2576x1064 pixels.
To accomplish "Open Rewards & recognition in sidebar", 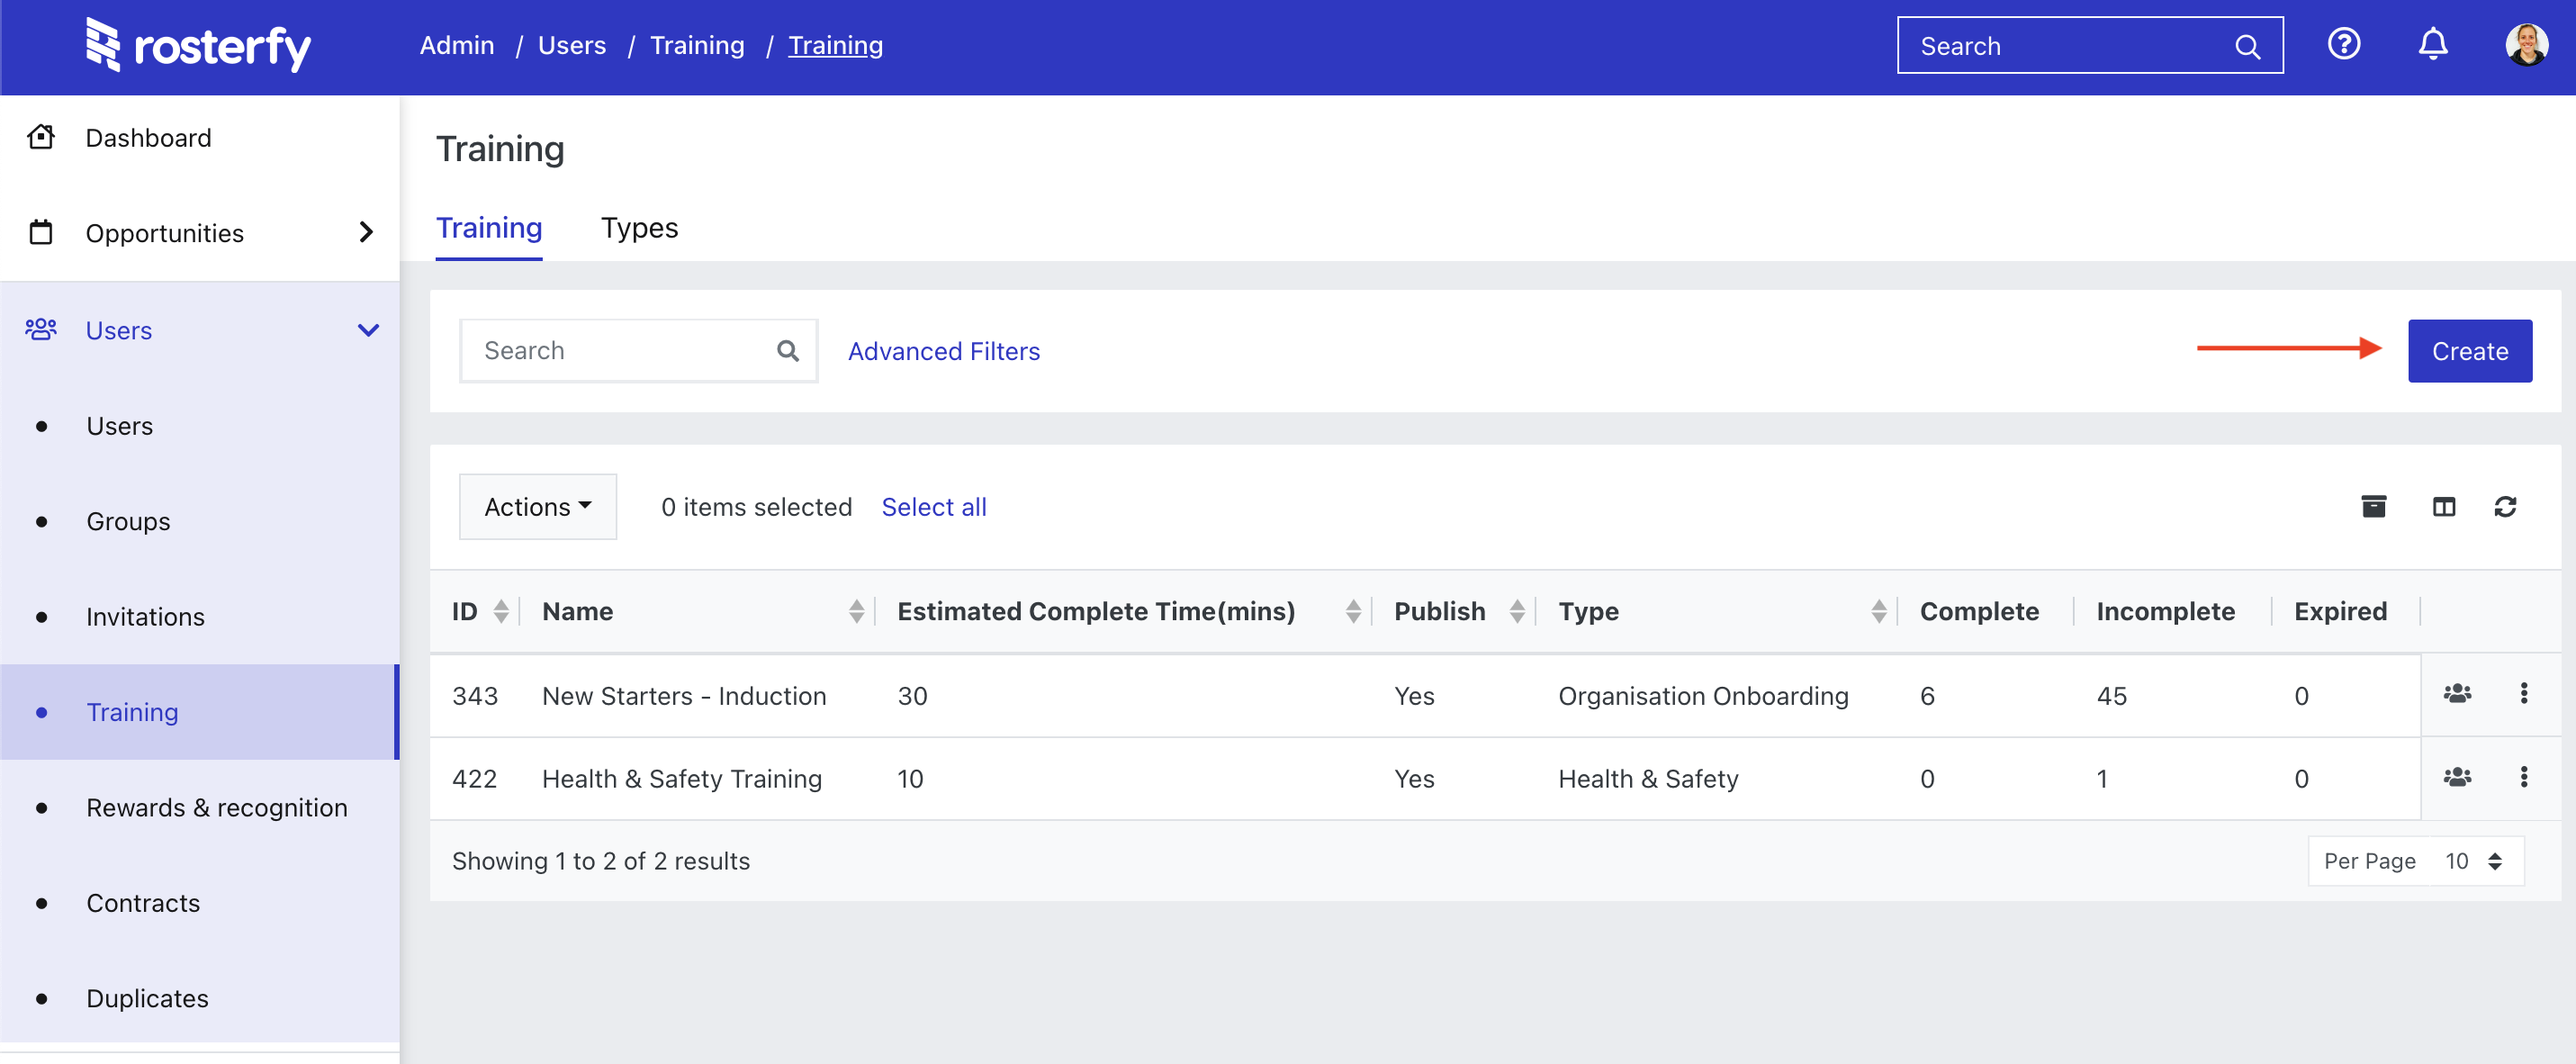I will [x=216, y=808].
